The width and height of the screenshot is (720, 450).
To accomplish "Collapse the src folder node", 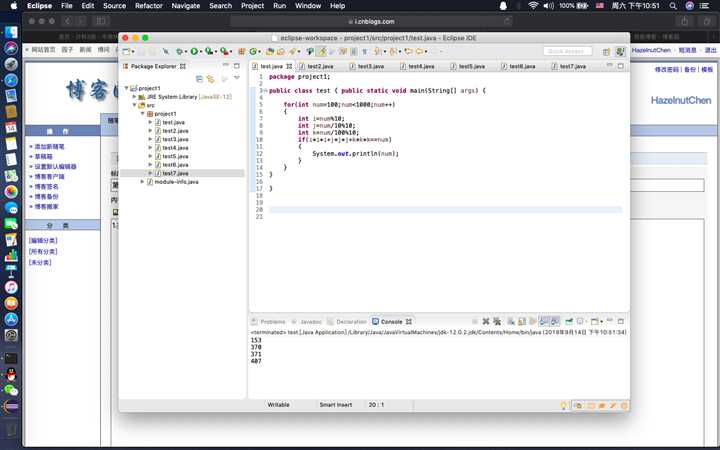I will (x=135, y=105).
